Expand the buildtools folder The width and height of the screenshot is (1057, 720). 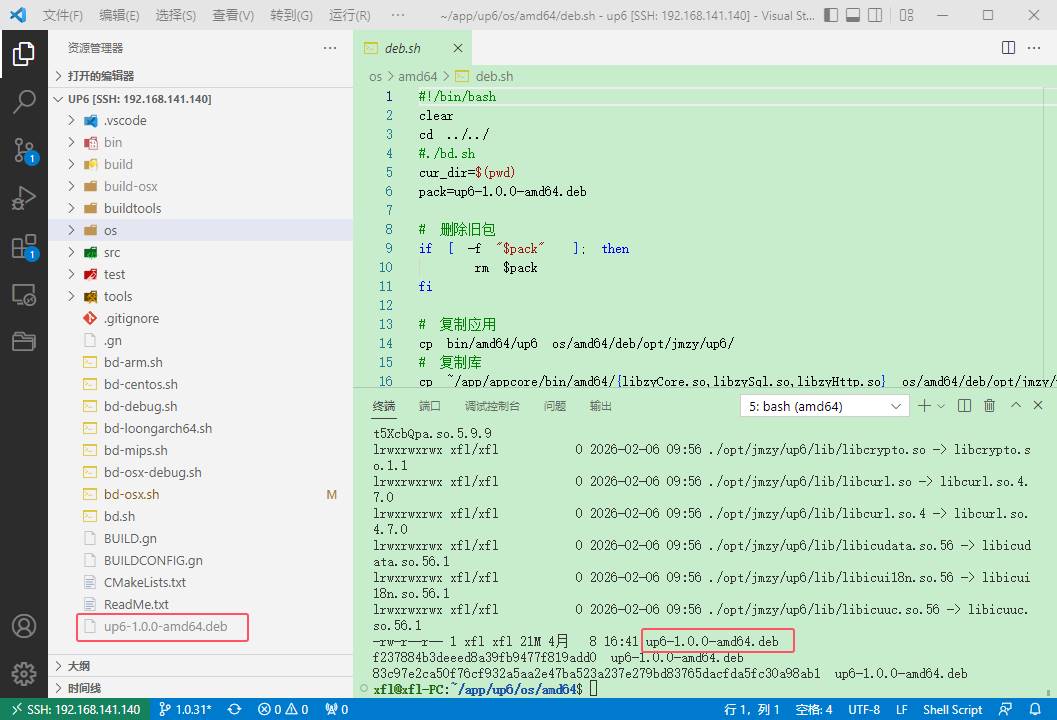coord(132,208)
